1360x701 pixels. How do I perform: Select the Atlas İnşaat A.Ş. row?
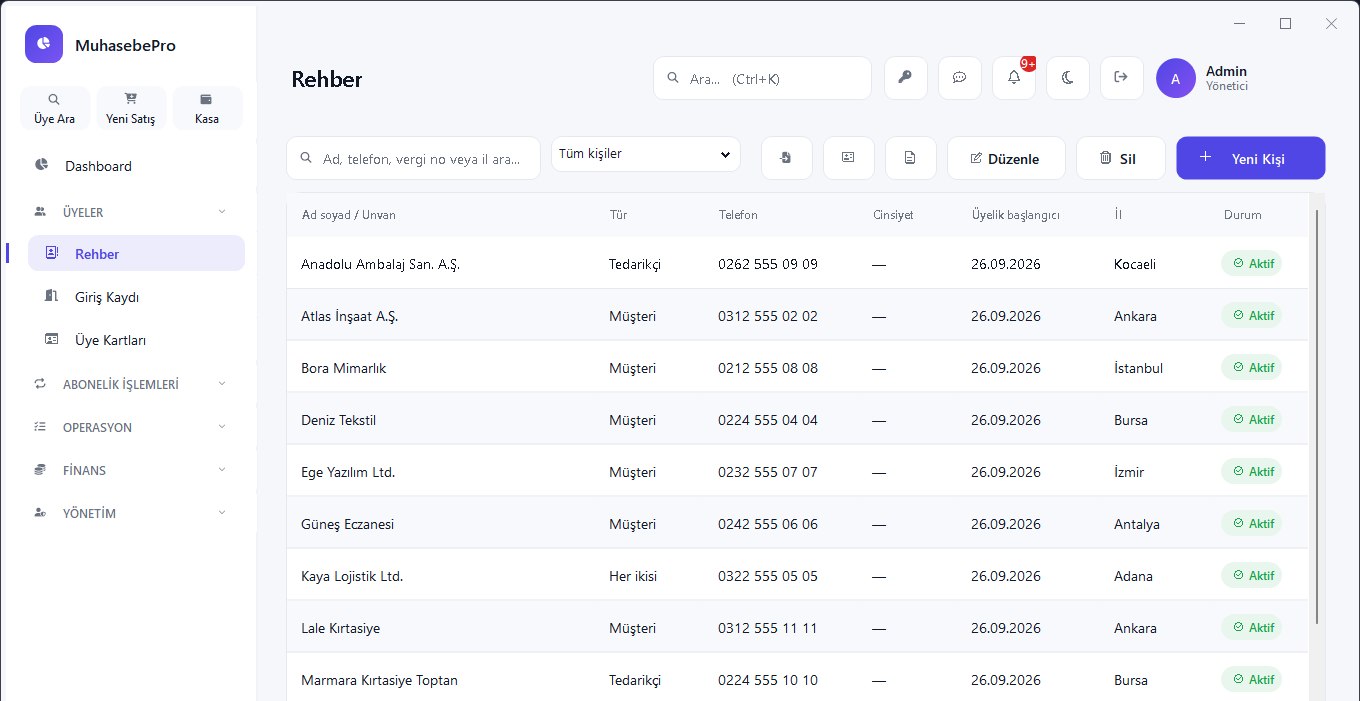797,316
